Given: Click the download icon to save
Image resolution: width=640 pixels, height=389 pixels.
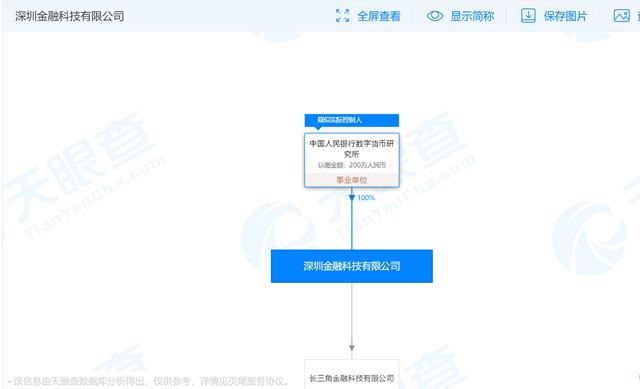Looking at the screenshot, I should 528,16.
